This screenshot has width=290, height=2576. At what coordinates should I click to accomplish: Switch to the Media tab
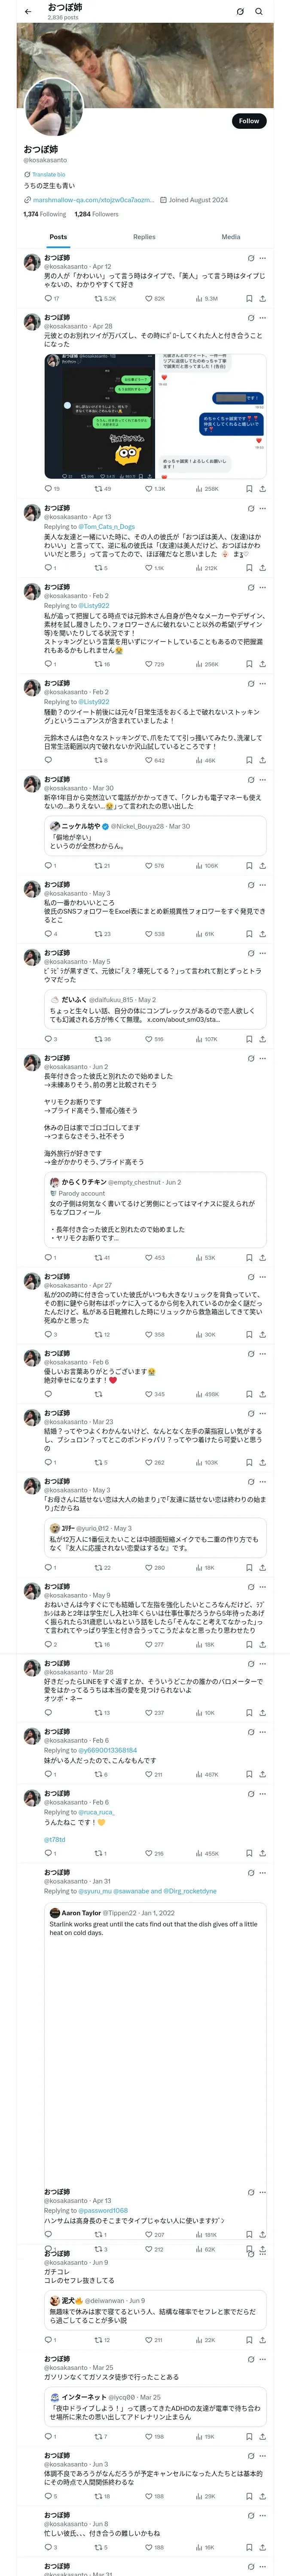pyautogui.click(x=231, y=237)
